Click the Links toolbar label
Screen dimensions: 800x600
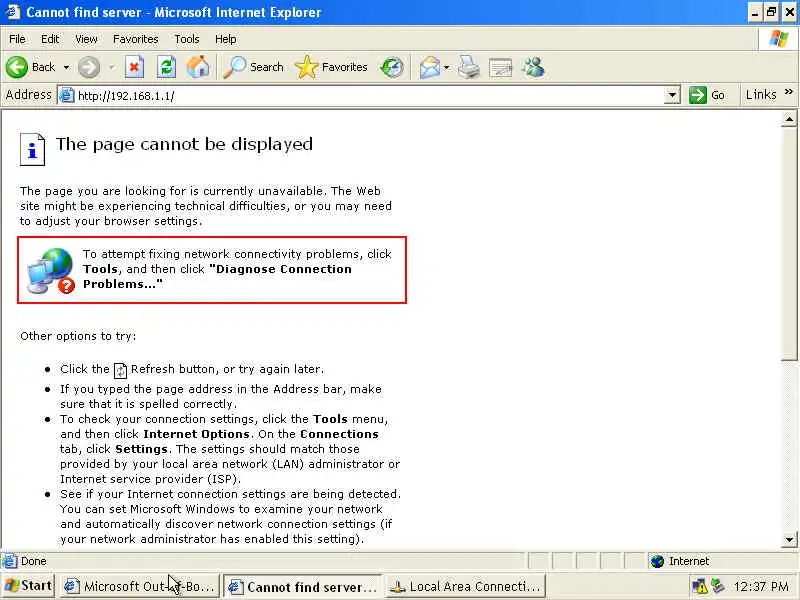pos(761,94)
